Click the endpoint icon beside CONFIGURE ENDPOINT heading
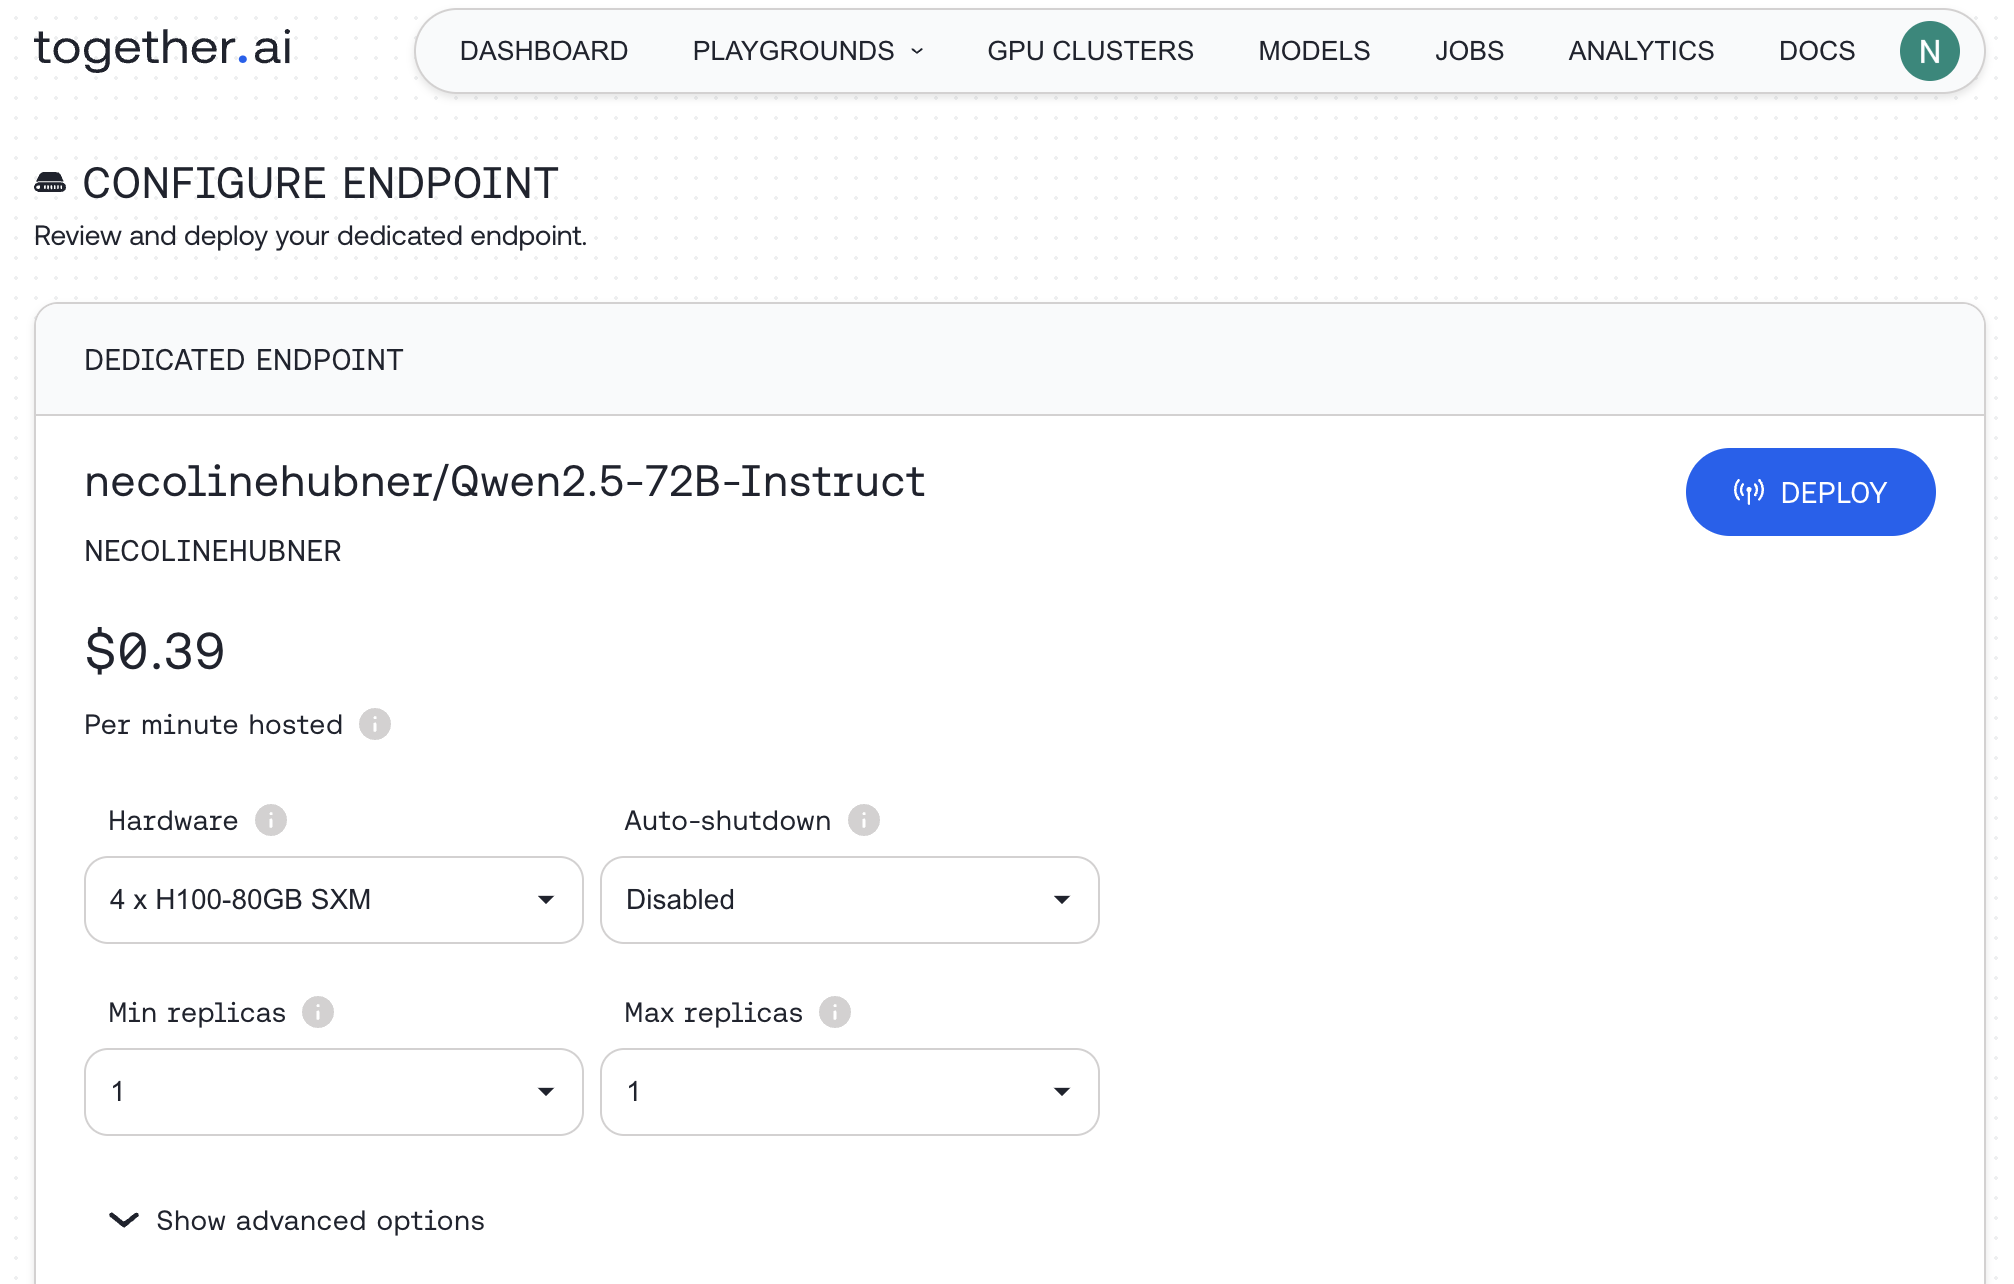 tap(50, 182)
